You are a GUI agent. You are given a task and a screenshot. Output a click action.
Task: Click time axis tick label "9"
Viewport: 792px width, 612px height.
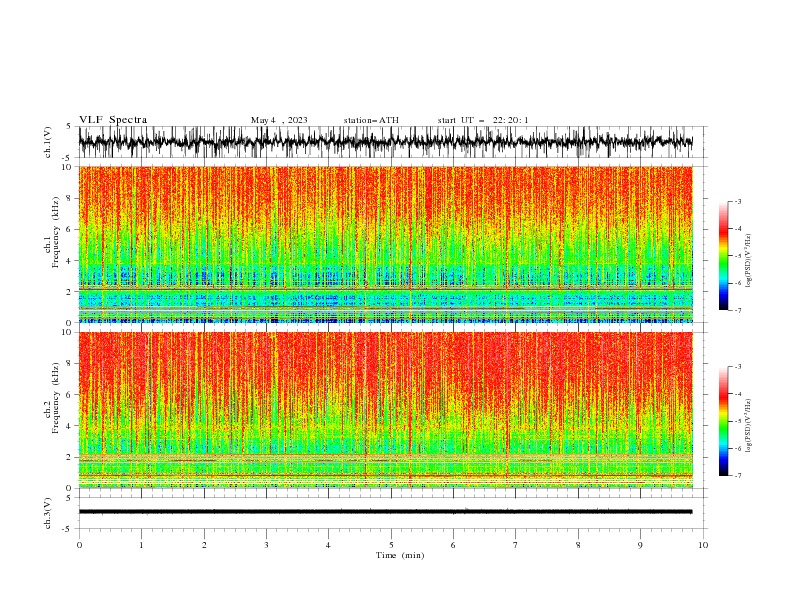[x=640, y=545]
